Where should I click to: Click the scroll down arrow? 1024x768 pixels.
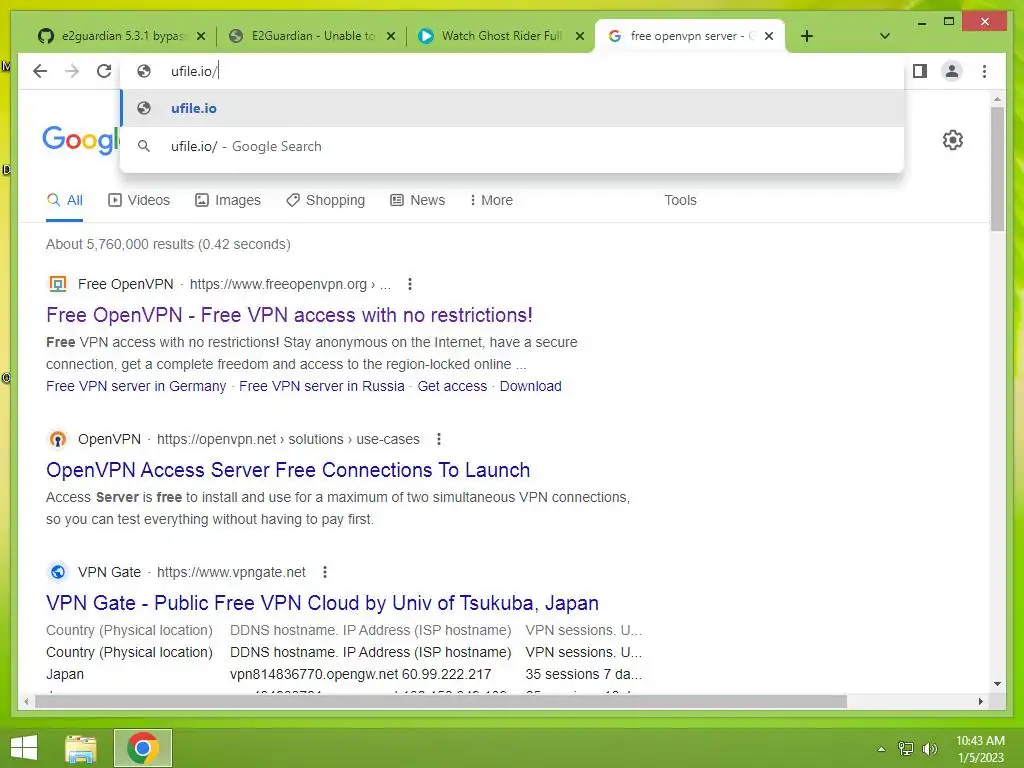997,684
